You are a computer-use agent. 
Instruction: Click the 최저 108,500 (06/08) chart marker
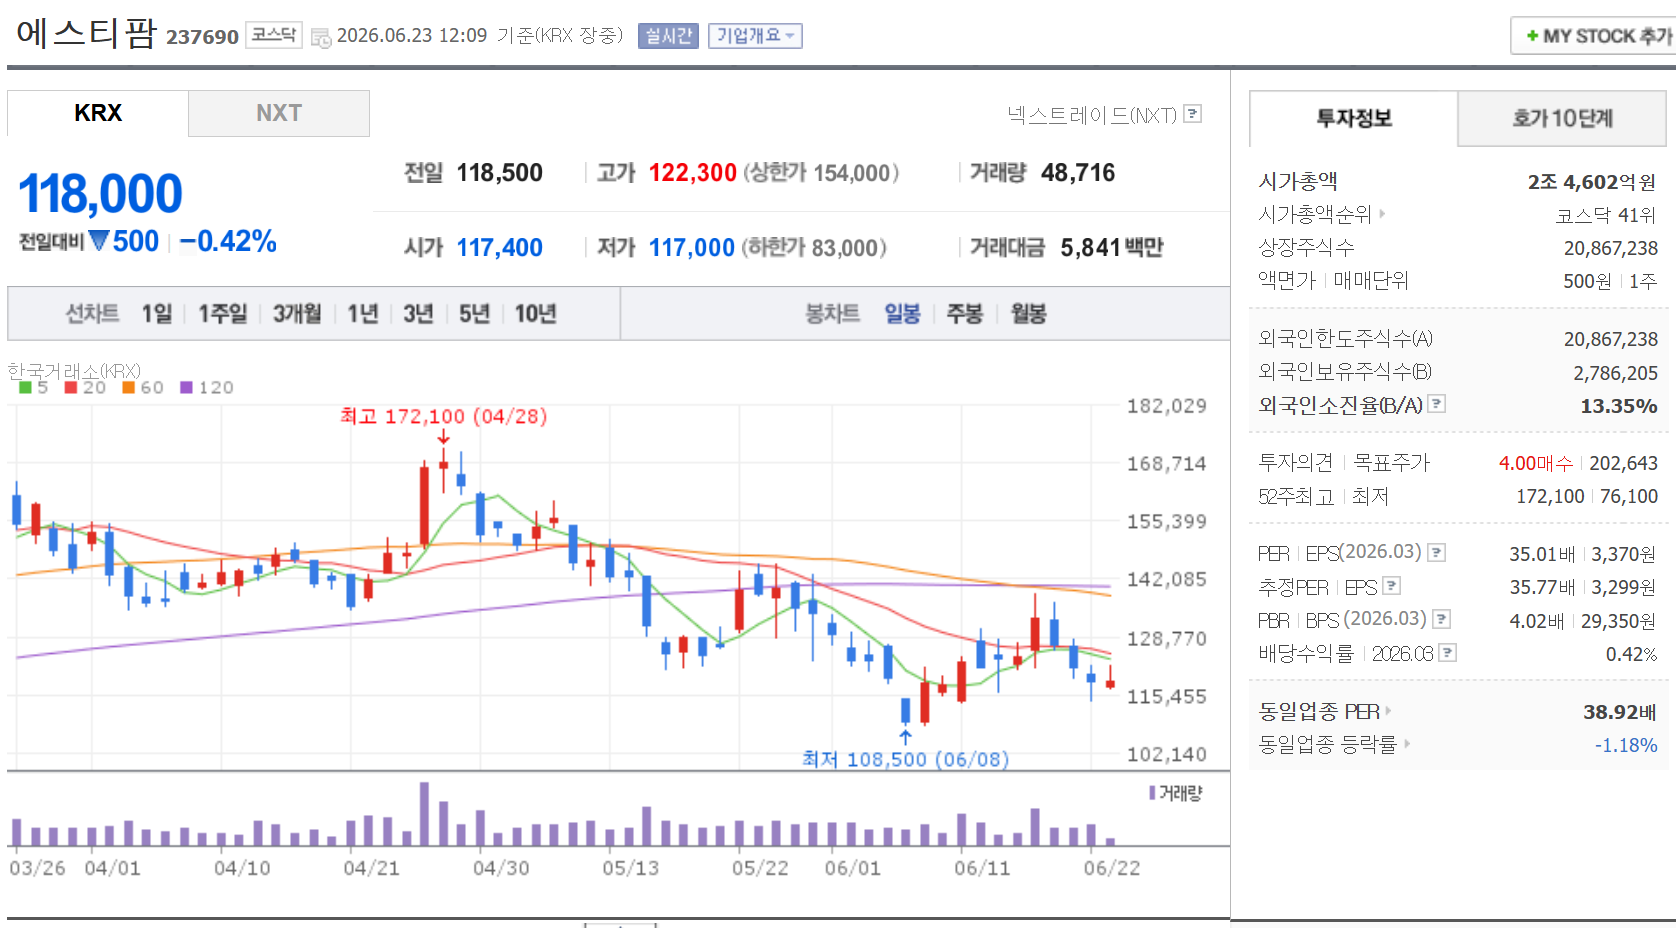906,759
